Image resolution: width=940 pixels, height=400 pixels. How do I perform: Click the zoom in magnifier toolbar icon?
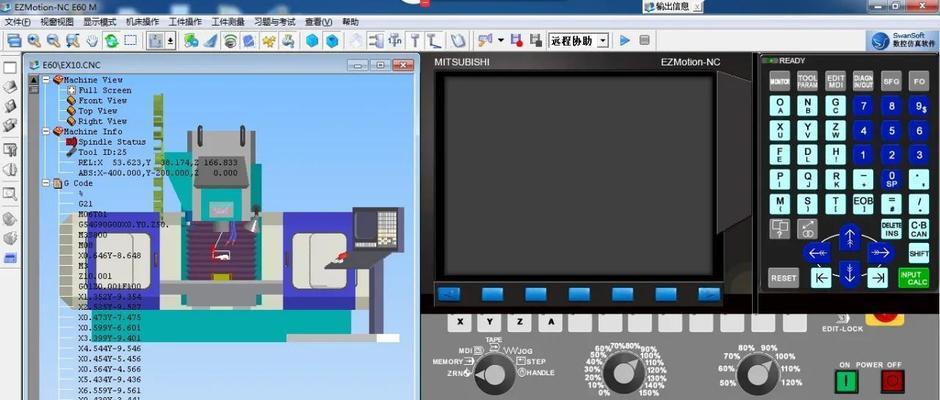coord(34,41)
